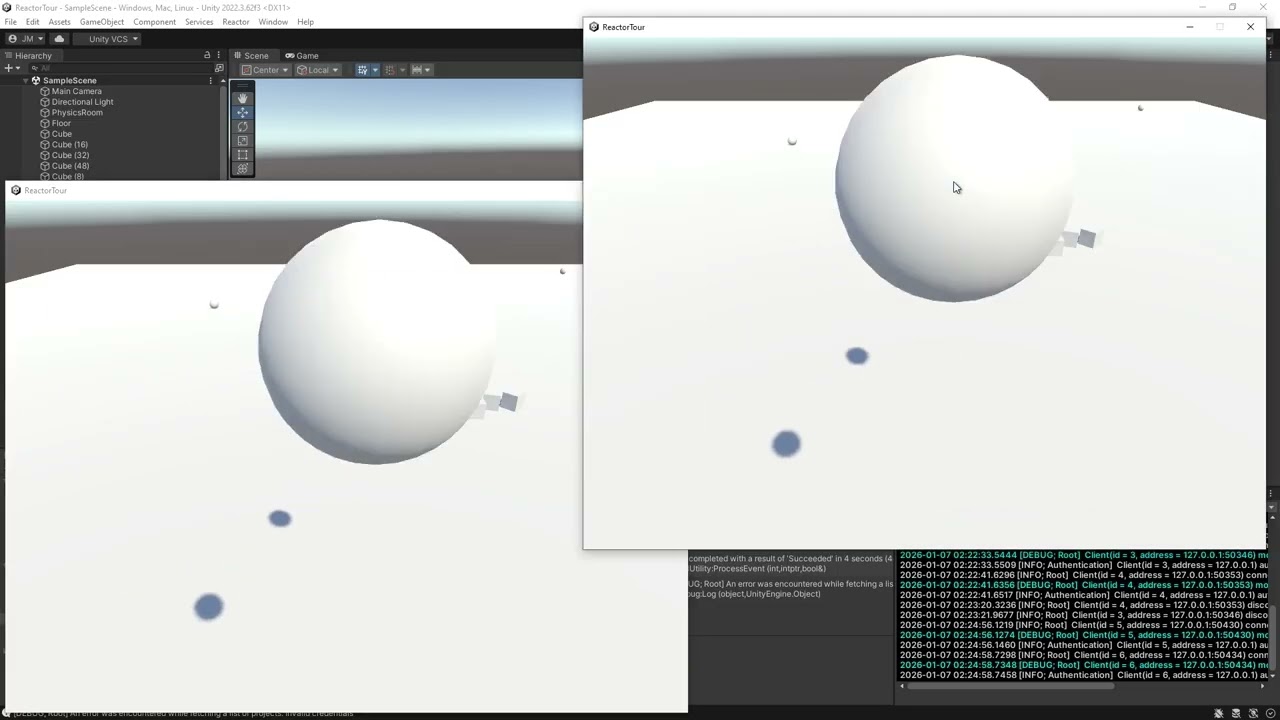This screenshot has width=1280, height=720.
Task: Select Cube (48) in the Hierarchy
Action: [70, 166]
